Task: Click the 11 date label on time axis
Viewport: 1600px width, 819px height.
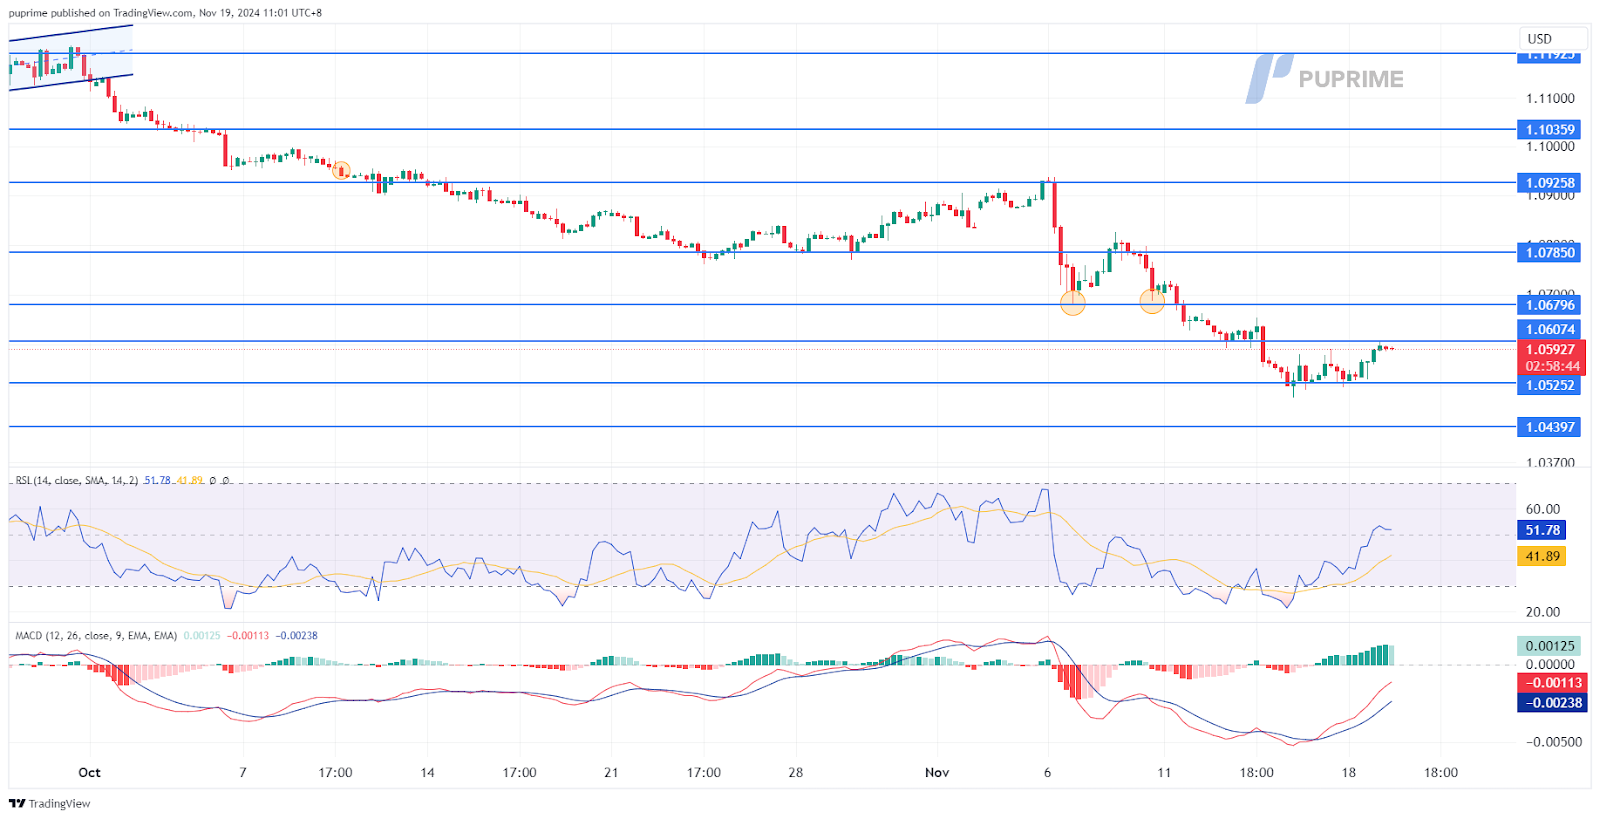Action: tap(1164, 772)
